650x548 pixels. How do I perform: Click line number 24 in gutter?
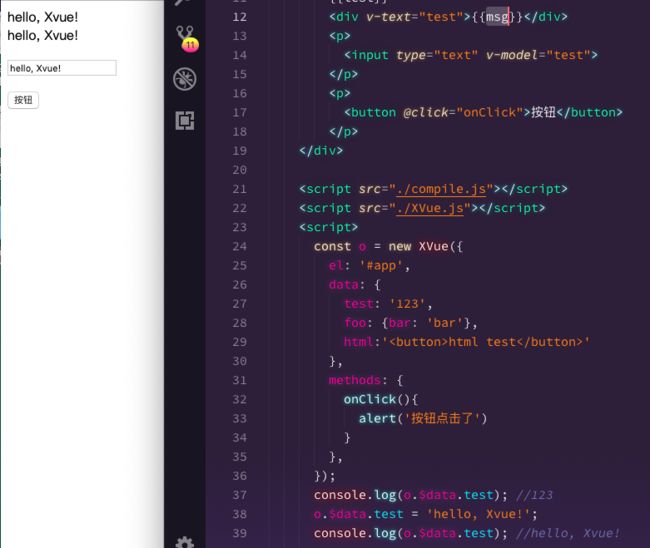pos(240,246)
